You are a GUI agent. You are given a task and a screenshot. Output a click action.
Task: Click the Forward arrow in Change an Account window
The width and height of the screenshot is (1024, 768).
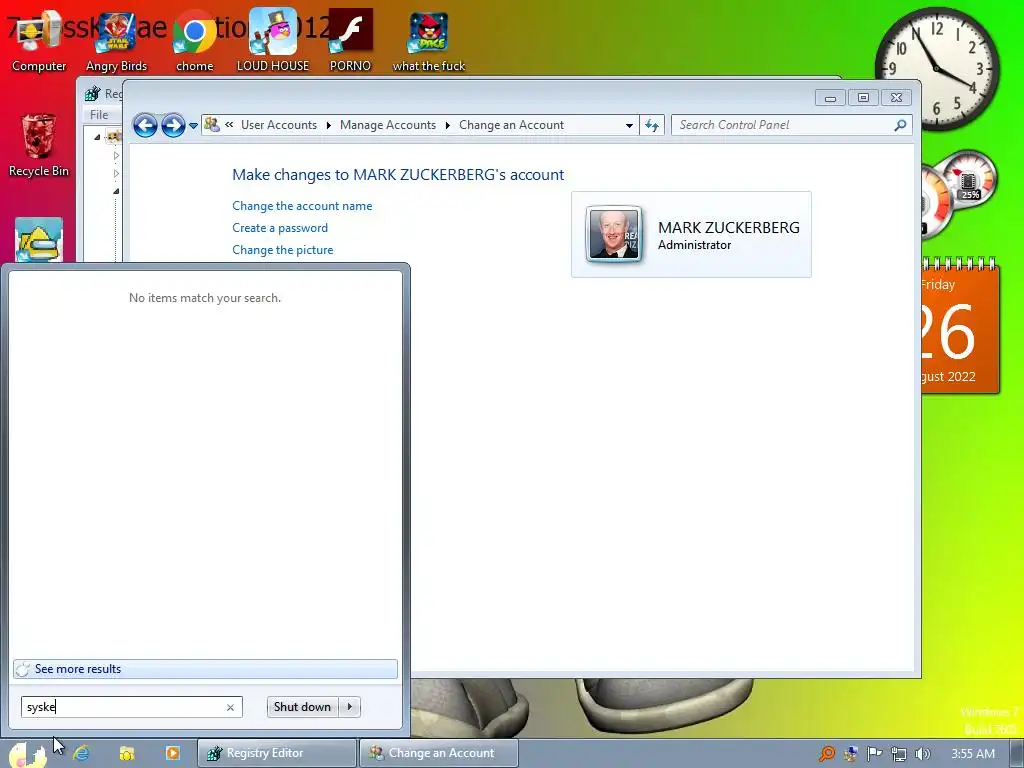pyautogui.click(x=173, y=125)
